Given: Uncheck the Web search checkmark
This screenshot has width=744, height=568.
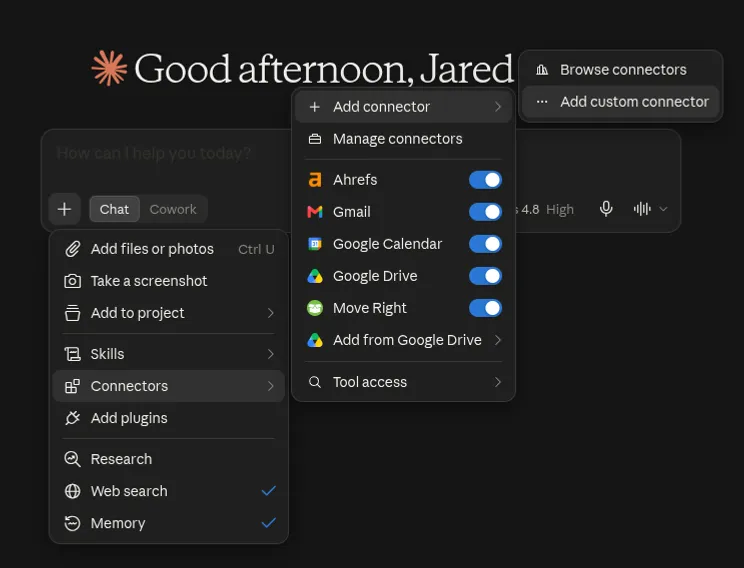Looking at the screenshot, I should [269, 491].
